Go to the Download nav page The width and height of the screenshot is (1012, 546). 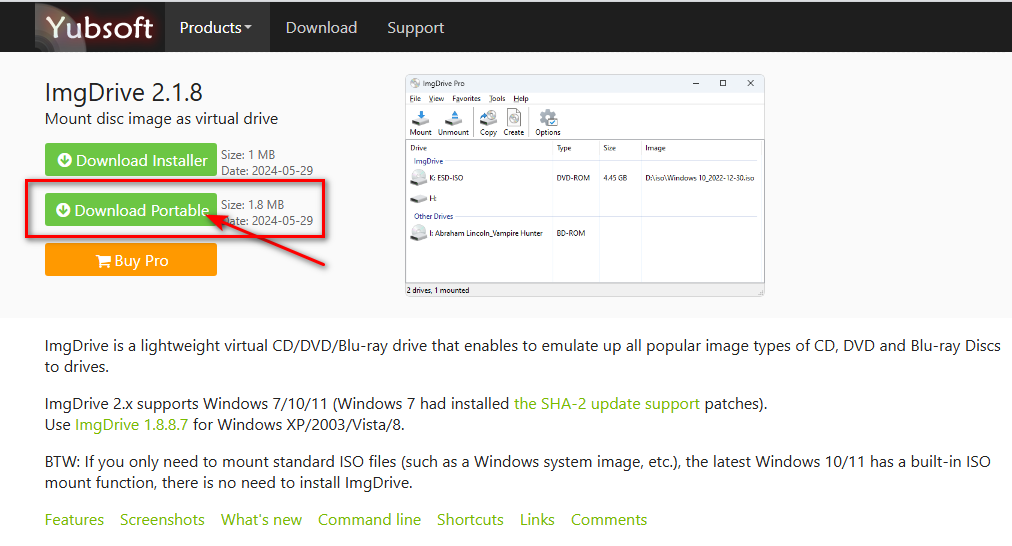click(x=321, y=28)
